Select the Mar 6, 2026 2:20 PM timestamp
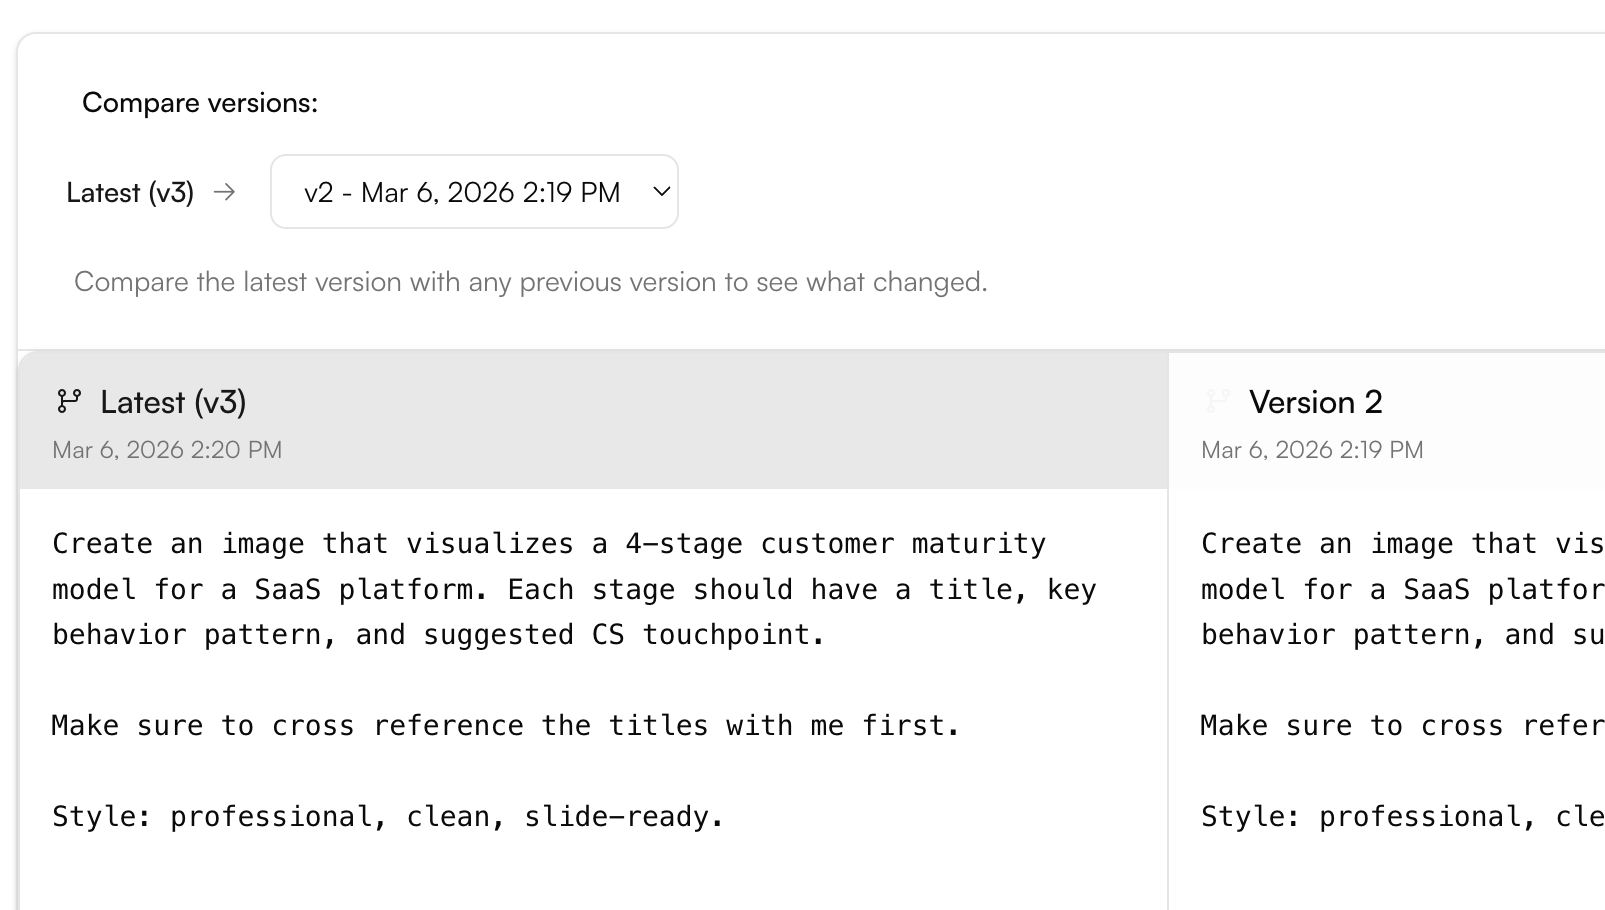1605x910 pixels. click(167, 450)
